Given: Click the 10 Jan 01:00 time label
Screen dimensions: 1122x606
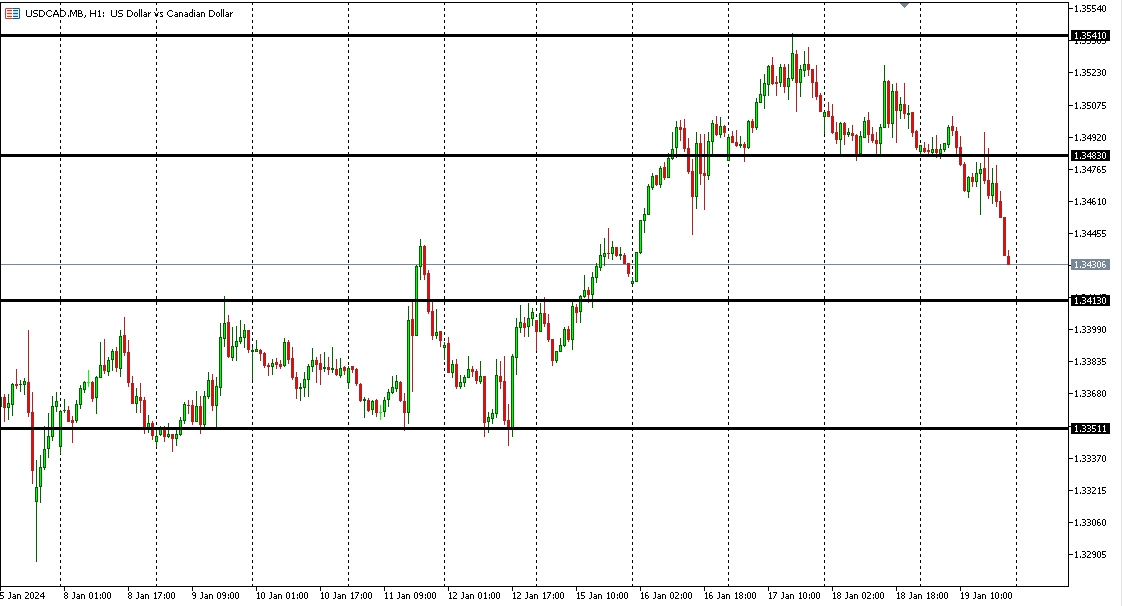Looking at the screenshot, I should click(282, 595).
